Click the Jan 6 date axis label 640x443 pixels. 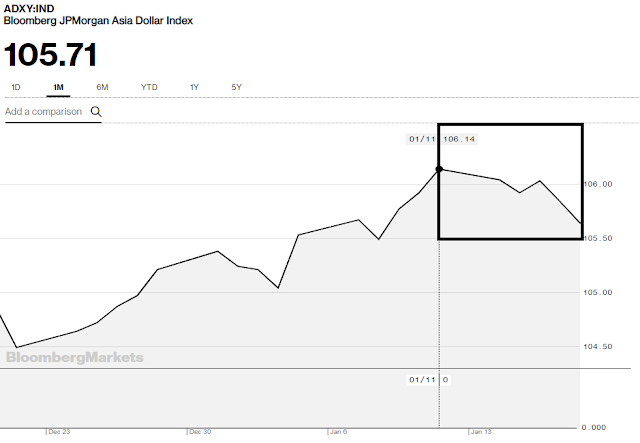pyautogui.click(x=340, y=432)
